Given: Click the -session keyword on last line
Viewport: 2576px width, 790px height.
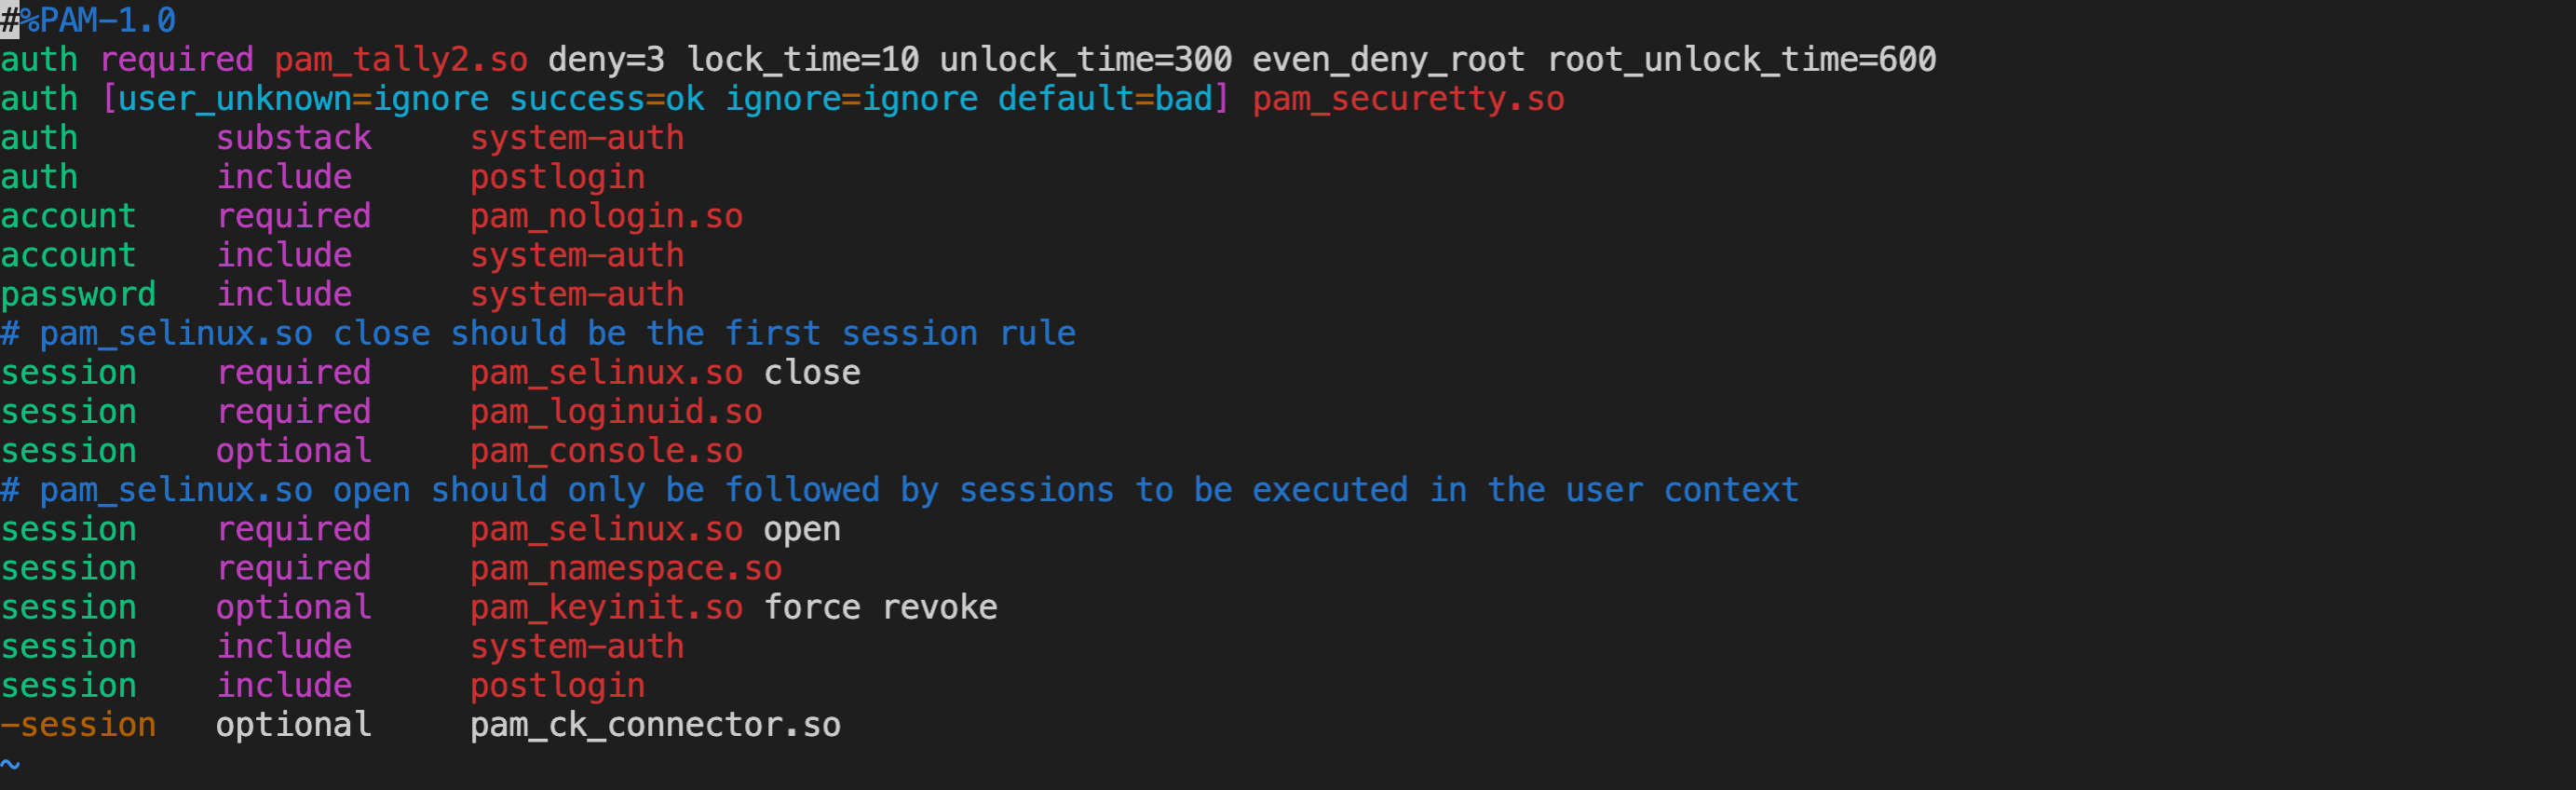Looking at the screenshot, I should 78,725.
